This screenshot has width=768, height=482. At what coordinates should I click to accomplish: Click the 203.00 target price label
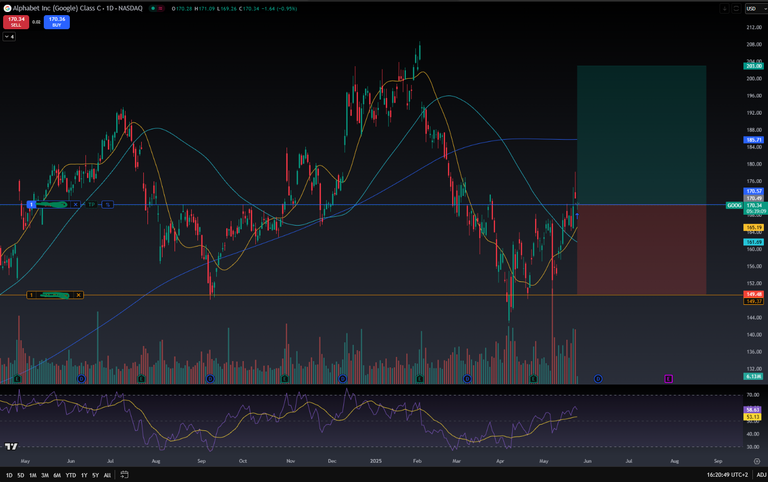(754, 66)
